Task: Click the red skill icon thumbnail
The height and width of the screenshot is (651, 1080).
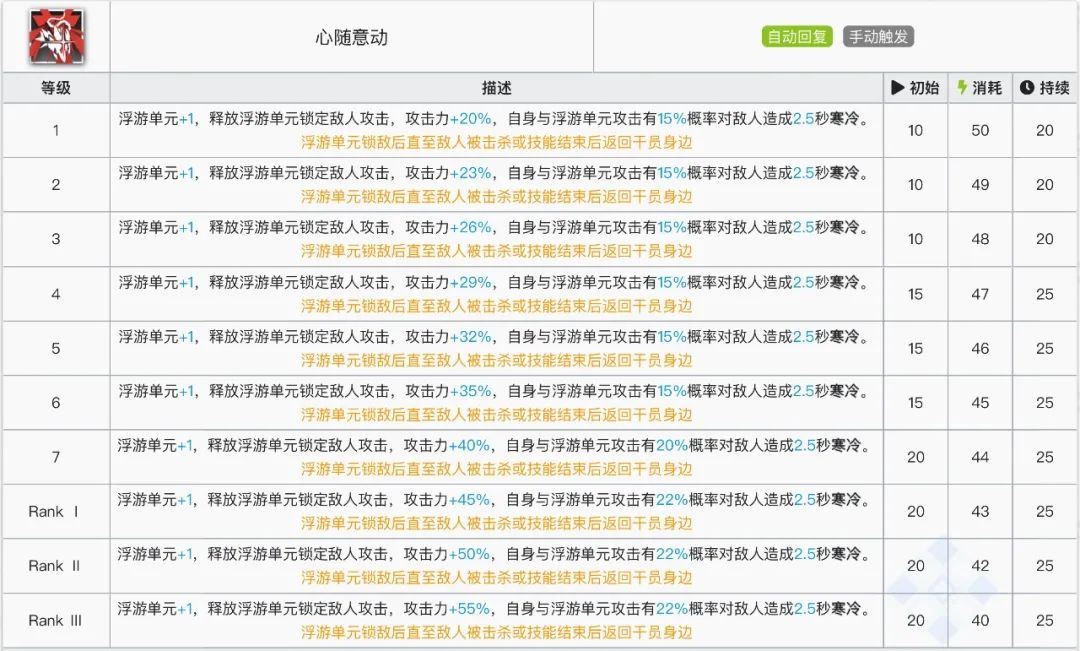Action: point(56,37)
